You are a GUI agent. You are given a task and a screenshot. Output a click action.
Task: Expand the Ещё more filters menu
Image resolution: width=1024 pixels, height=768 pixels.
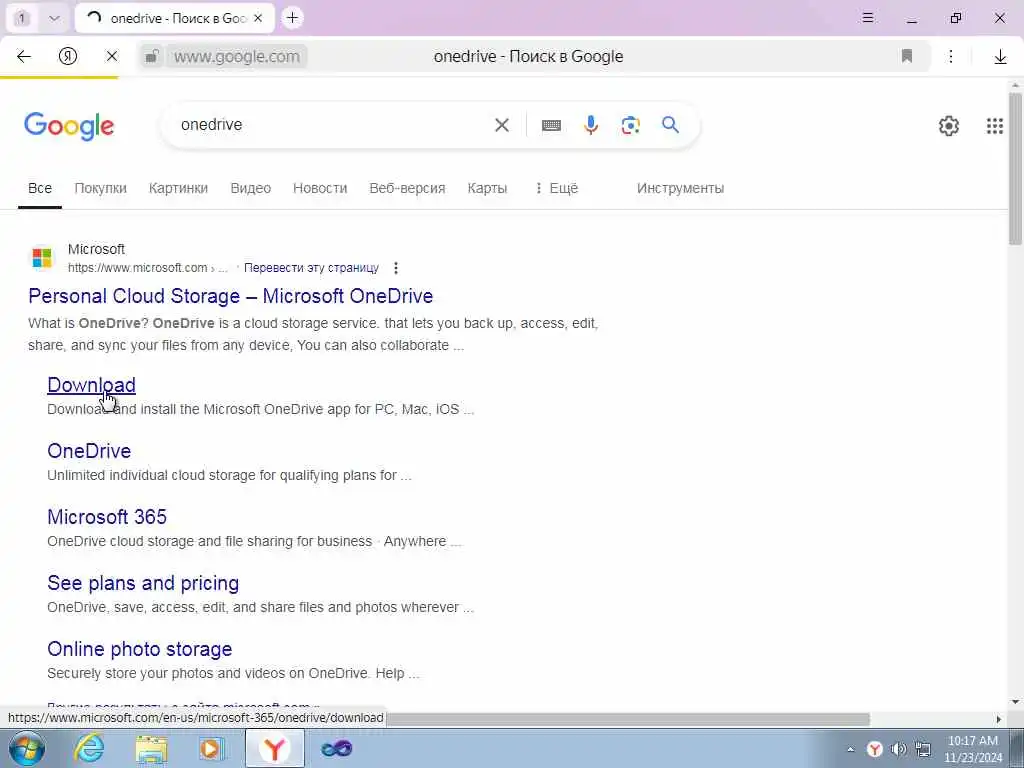[x=556, y=188]
